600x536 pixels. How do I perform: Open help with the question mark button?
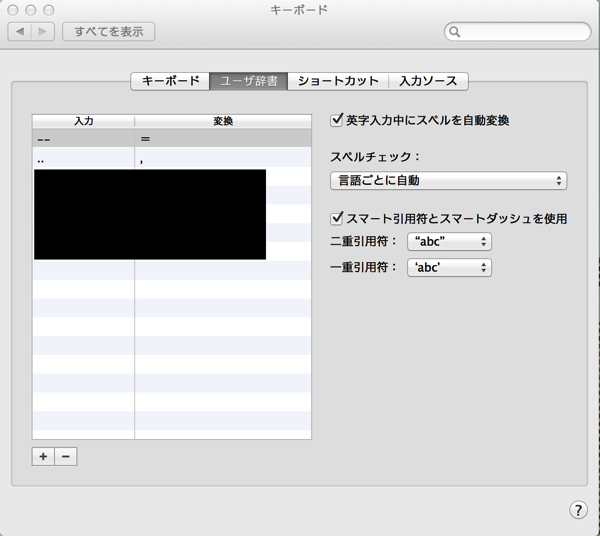click(578, 510)
